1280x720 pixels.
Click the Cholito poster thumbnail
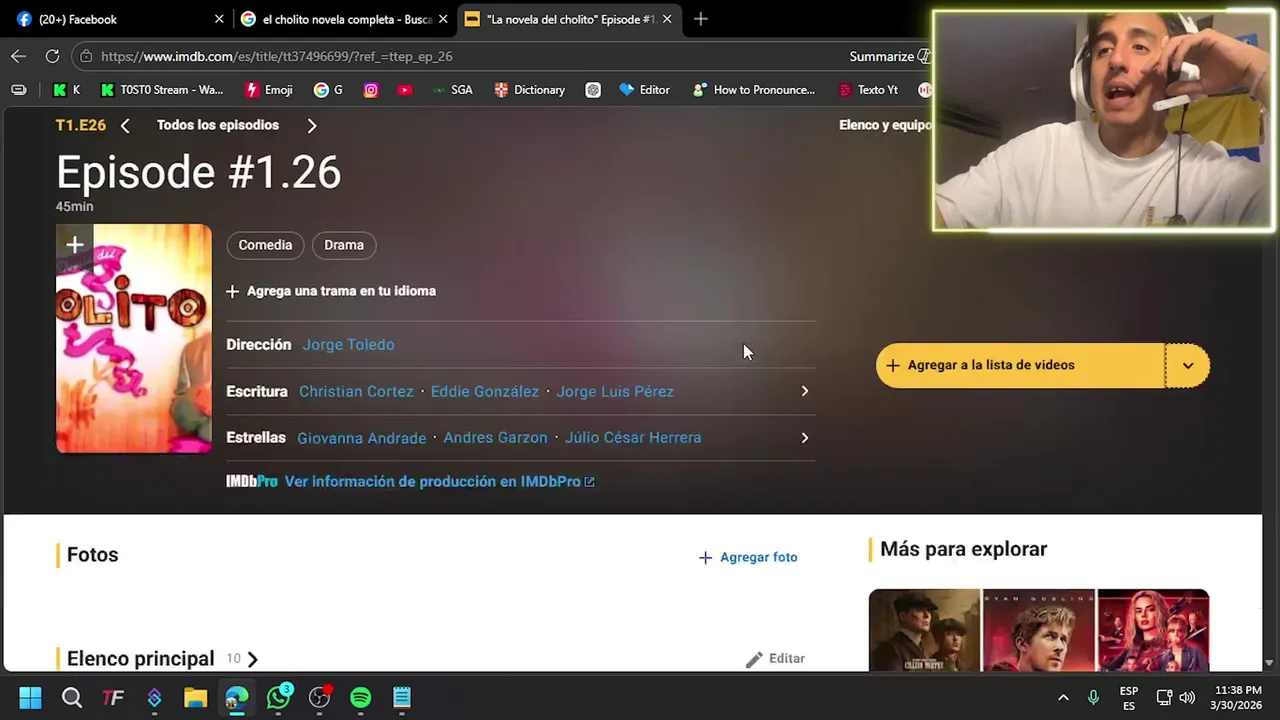coord(134,339)
